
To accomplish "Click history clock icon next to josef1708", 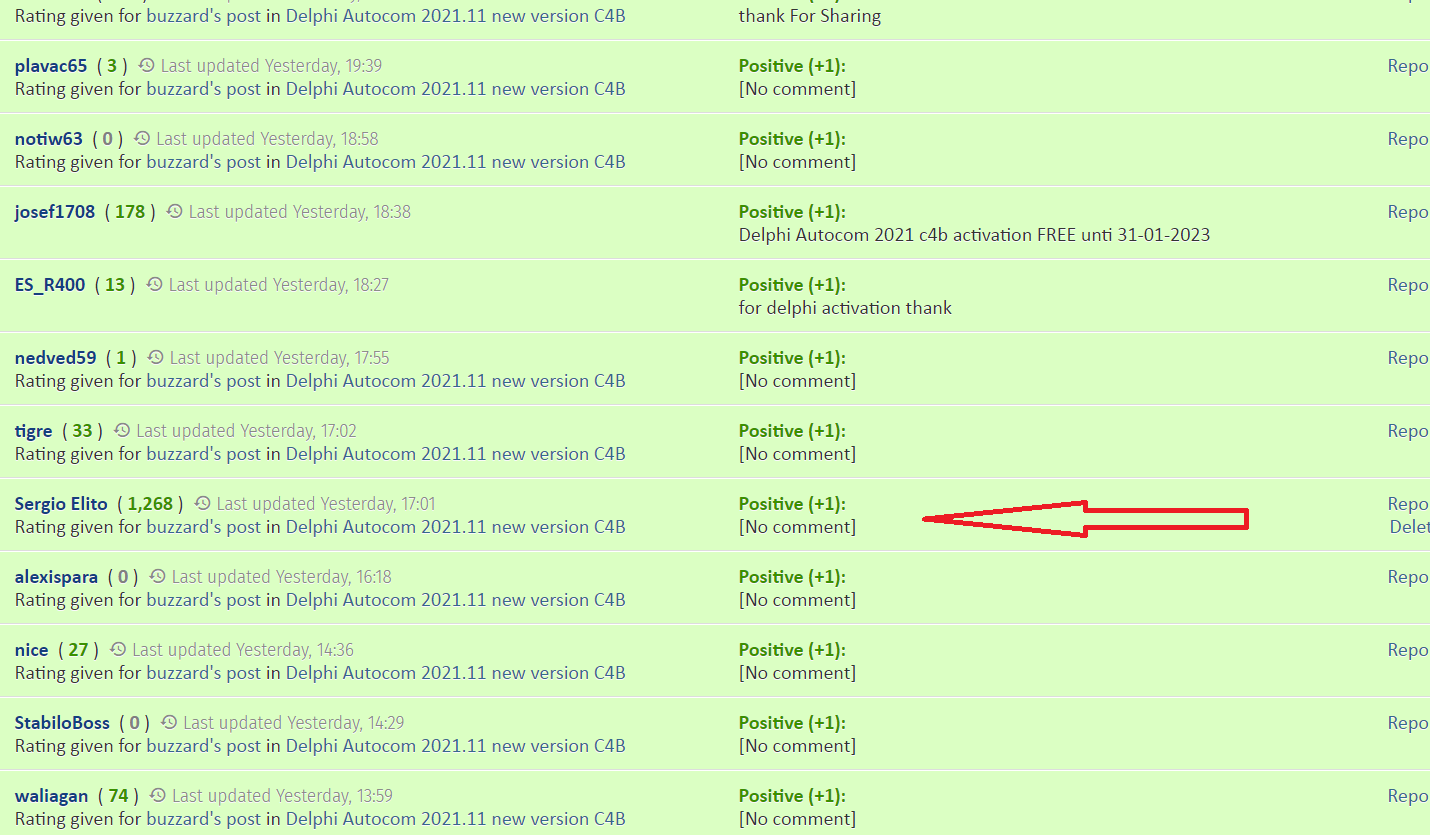I will coord(175,212).
